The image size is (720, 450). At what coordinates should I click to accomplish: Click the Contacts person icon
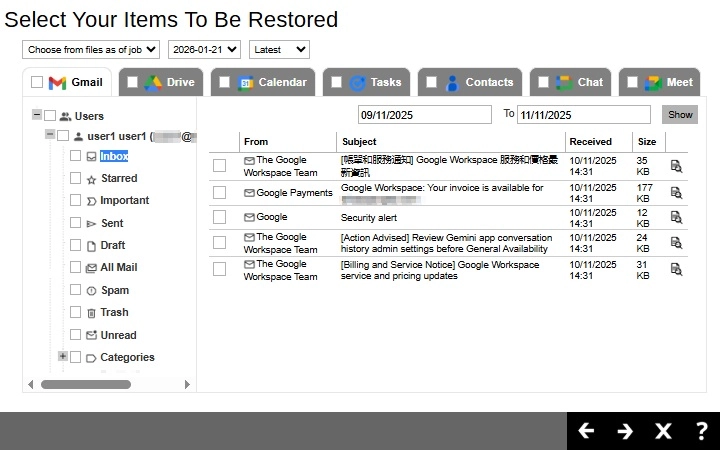452,83
